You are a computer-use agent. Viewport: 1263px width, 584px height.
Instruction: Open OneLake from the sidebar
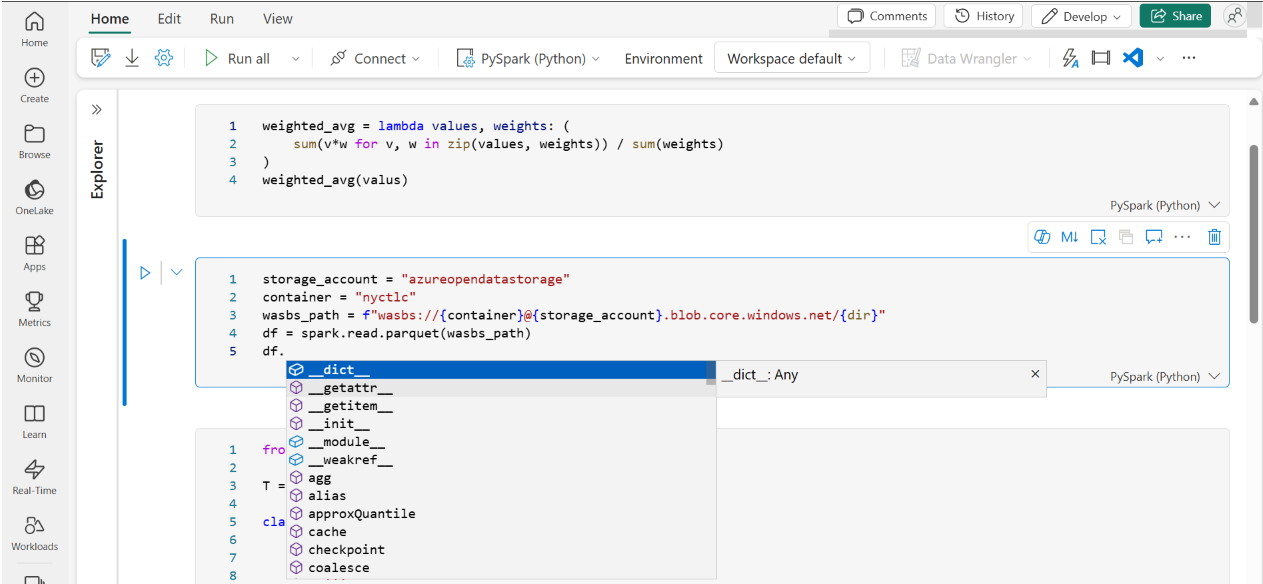click(x=34, y=197)
